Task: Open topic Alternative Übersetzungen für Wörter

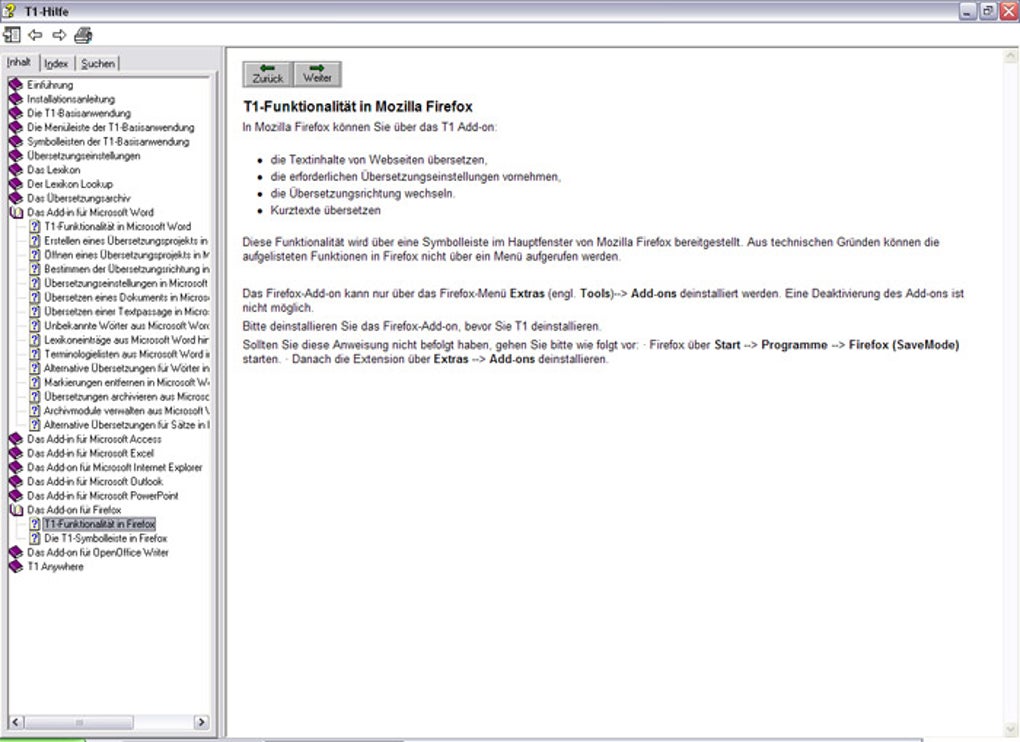Action: [127, 368]
